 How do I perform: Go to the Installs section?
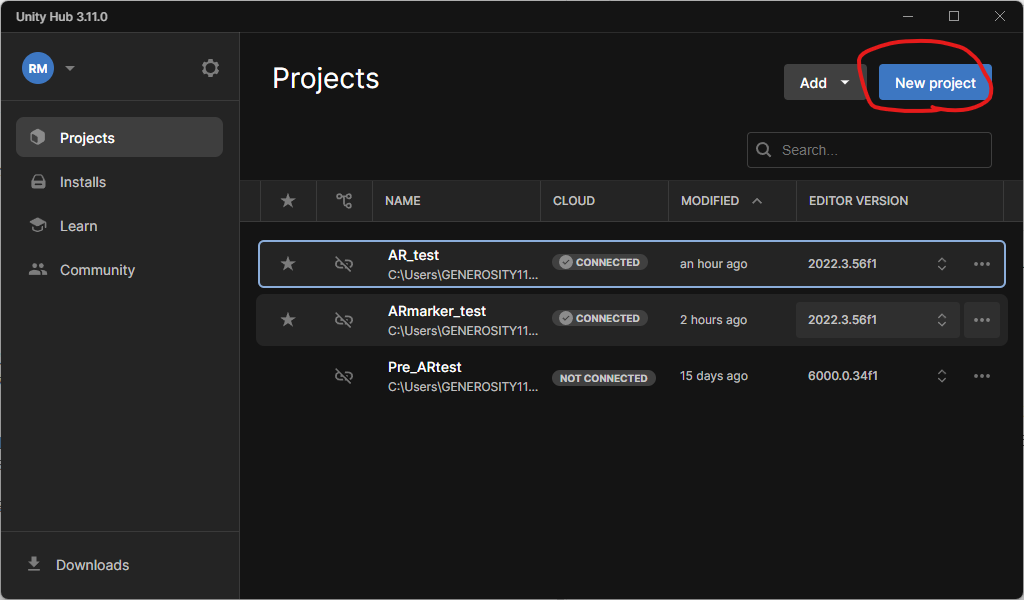(83, 182)
